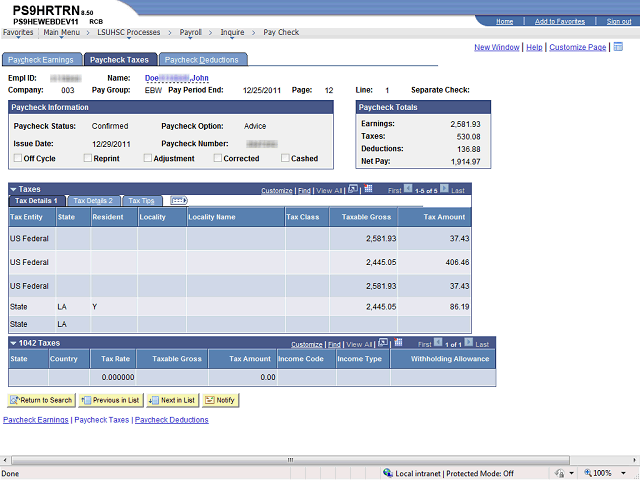Click the Tax Amount 86.19 cell
Viewport: 640px width, 480px height.
(x=434, y=307)
